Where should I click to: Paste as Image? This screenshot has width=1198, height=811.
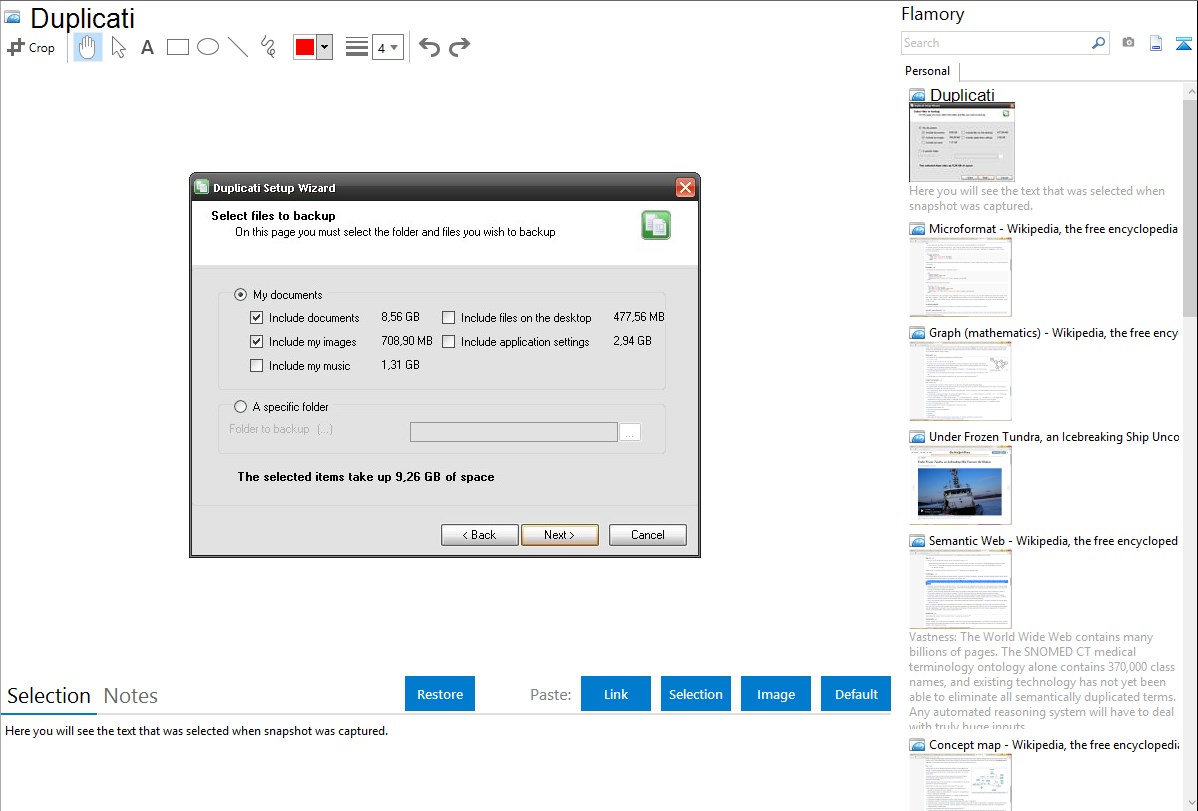[775, 694]
